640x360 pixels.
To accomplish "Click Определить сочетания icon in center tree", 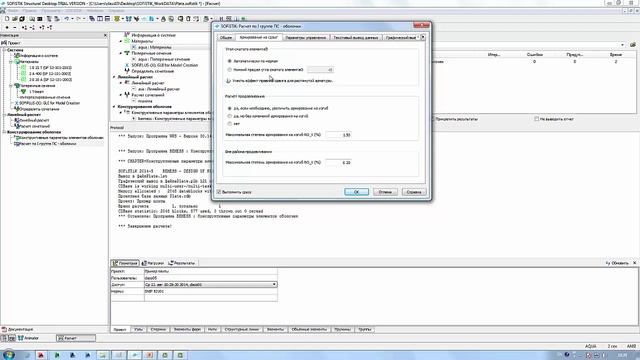I will pyautogui.click(x=127, y=71).
